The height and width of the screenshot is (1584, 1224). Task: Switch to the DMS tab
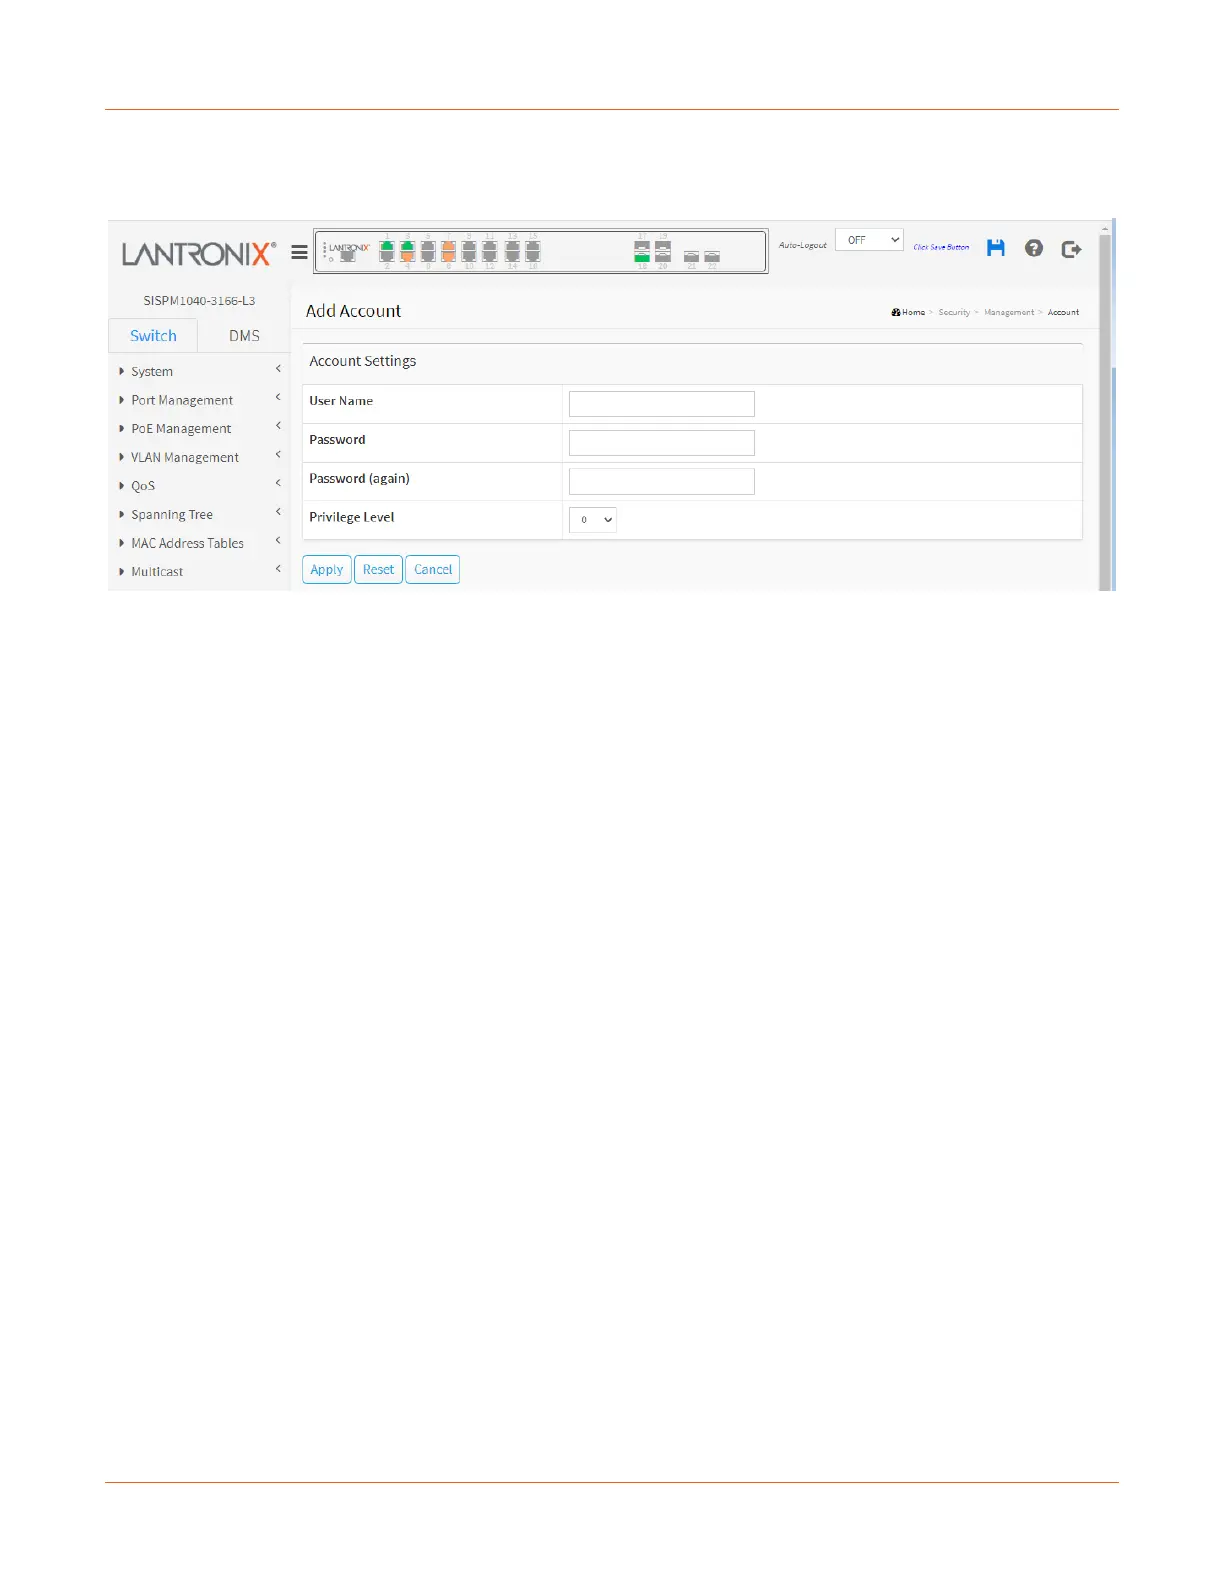coord(244,336)
